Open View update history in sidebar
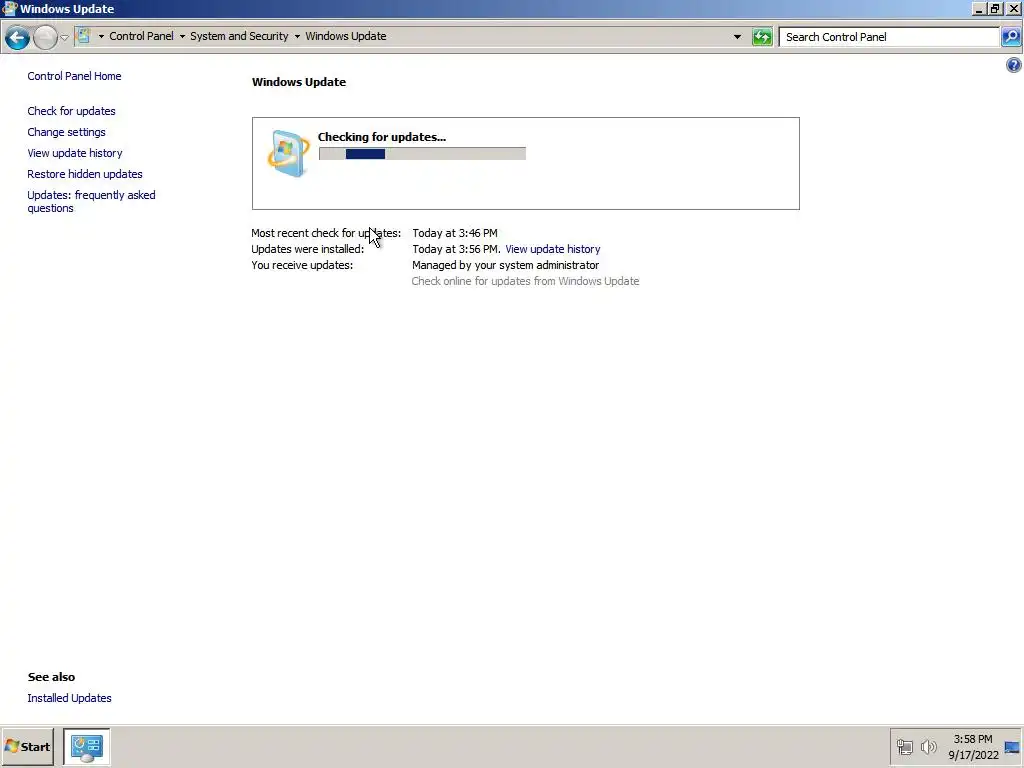 click(75, 153)
